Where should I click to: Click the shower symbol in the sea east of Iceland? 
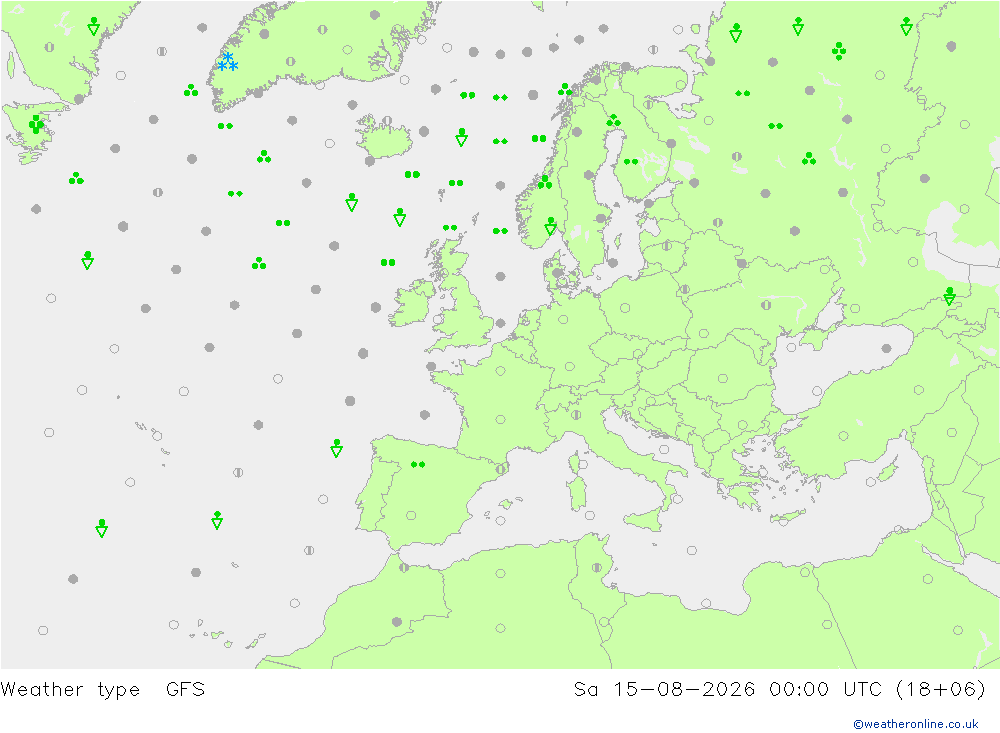click(x=462, y=137)
